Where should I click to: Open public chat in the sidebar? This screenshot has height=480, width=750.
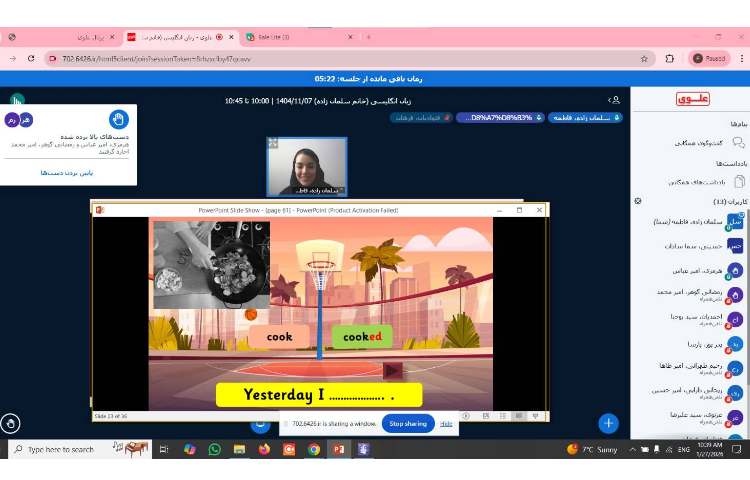click(702, 143)
